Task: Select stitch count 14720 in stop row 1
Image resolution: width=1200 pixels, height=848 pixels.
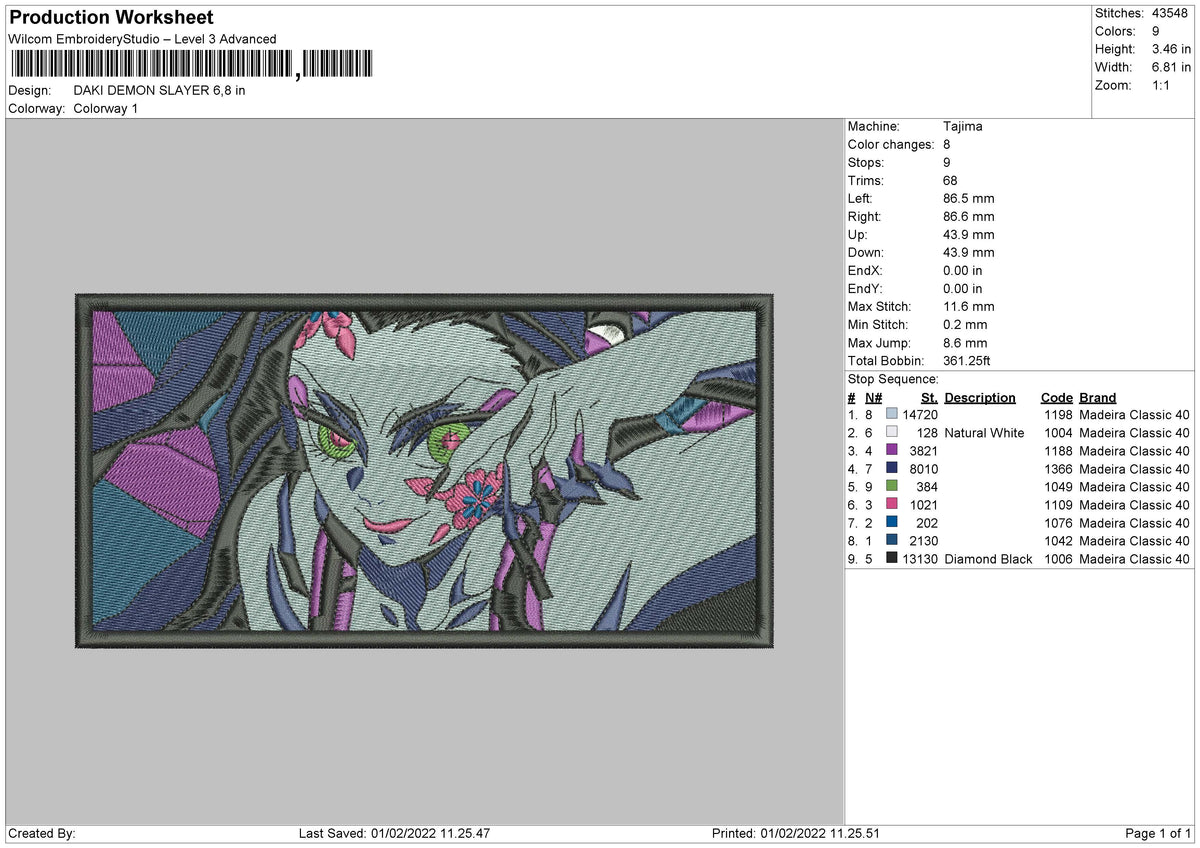Action: (919, 415)
